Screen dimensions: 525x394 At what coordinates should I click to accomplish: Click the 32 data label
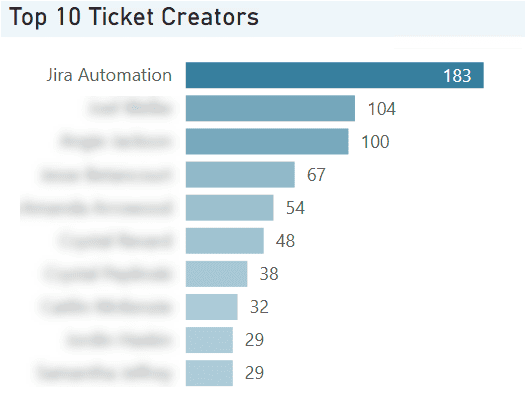pos(259,307)
